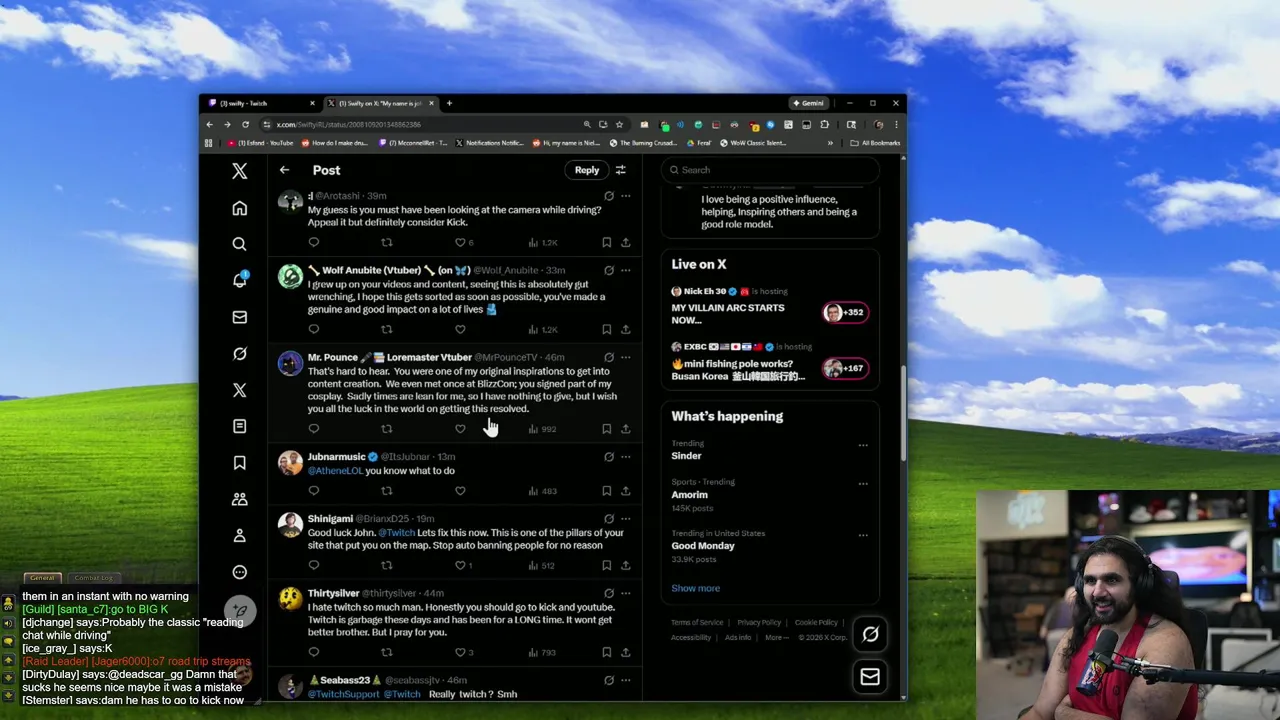This screenshot has width=1280, height=720.
Task: Repost Wolf Anubite's reply
Action: tap(387, 329)
